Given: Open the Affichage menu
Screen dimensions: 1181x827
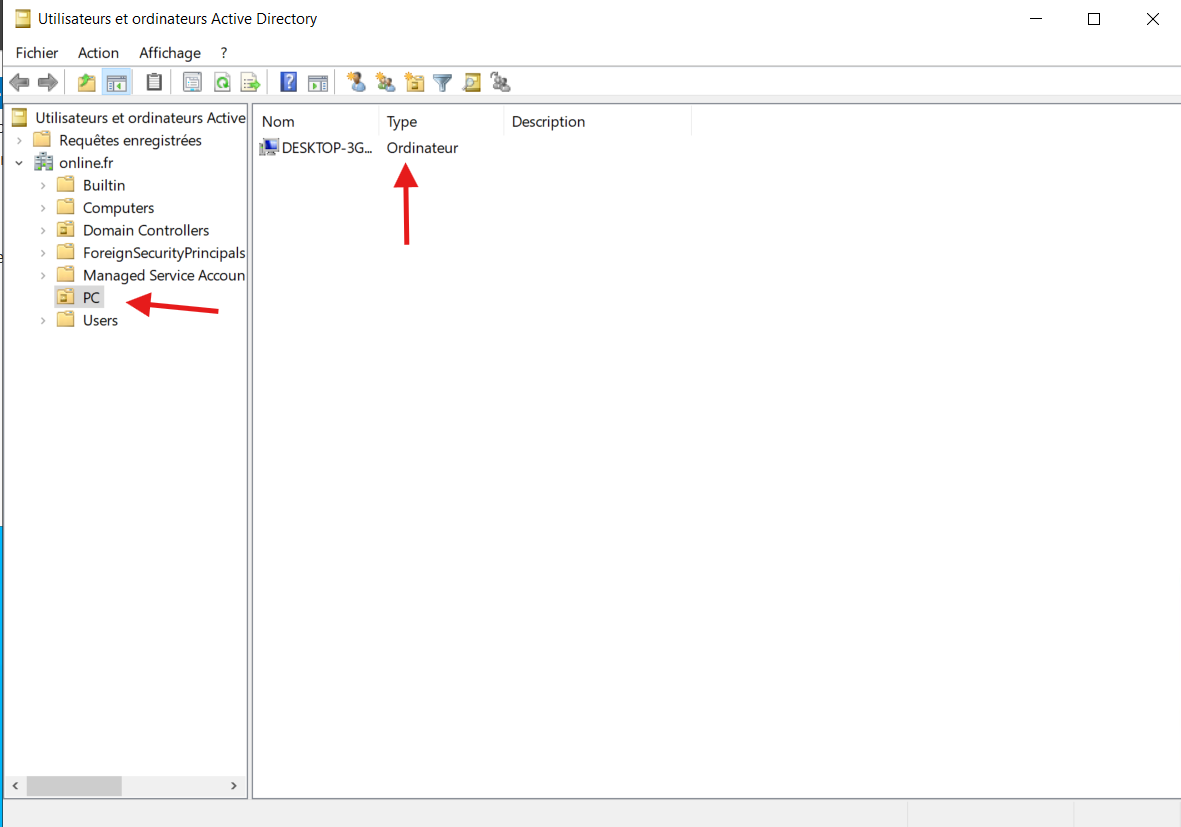Looking at the screenshot, I should pos(170,53).
